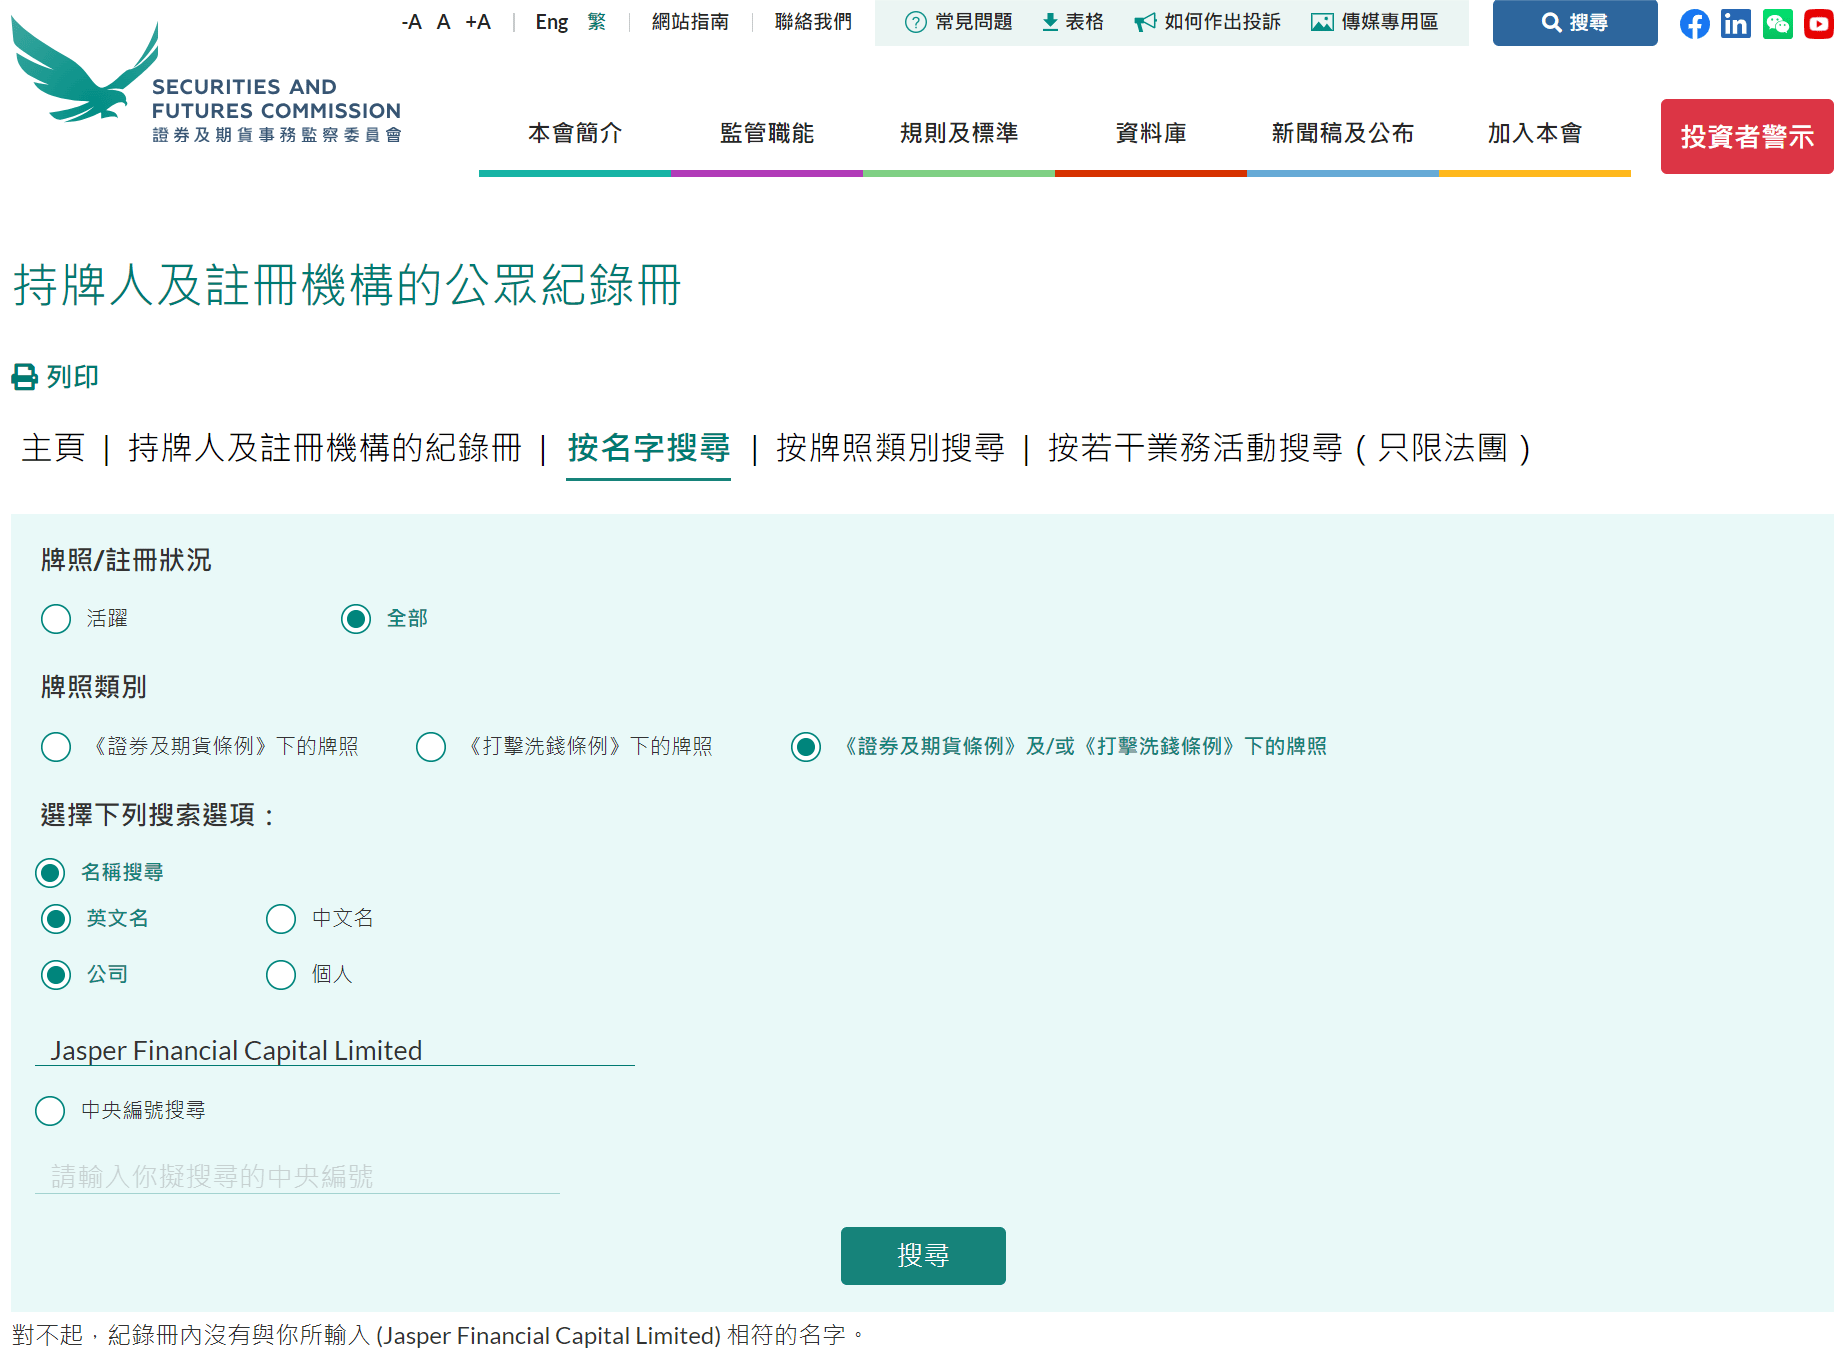1844x1363 pixels.
Task: Open the SFC Facebook page icon
Action: pos(1694,23)
